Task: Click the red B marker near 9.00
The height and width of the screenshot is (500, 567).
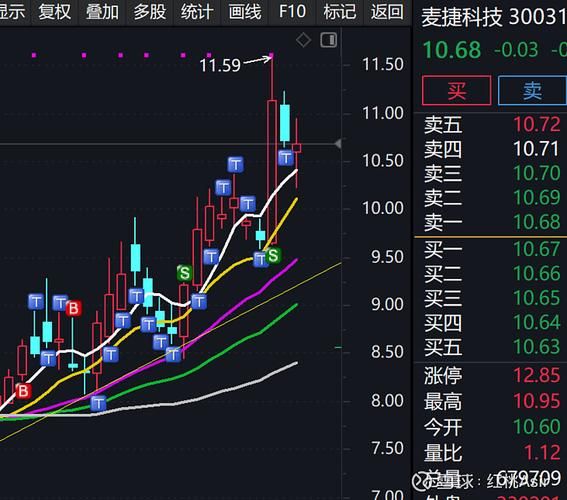Action: click(73, 308)
